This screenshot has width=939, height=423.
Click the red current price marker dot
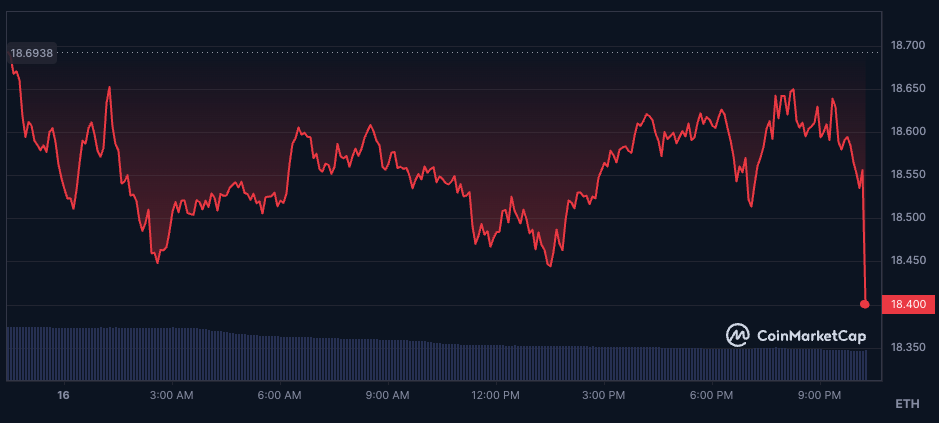click(865, 304)
